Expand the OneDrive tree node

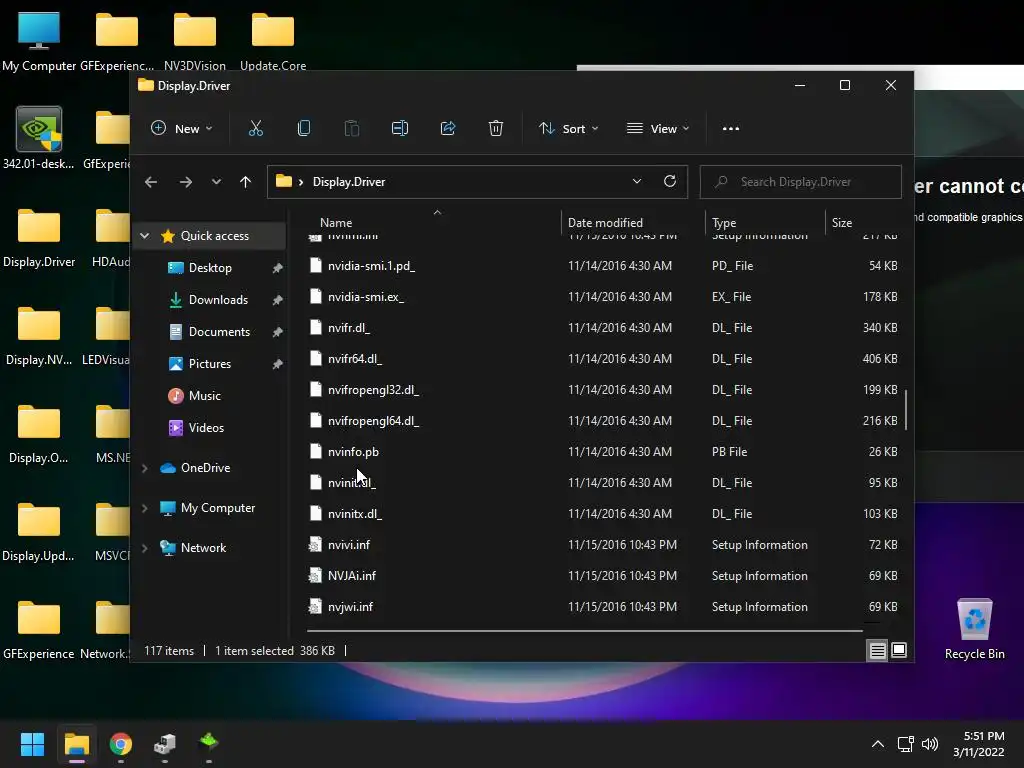point(145,468)
